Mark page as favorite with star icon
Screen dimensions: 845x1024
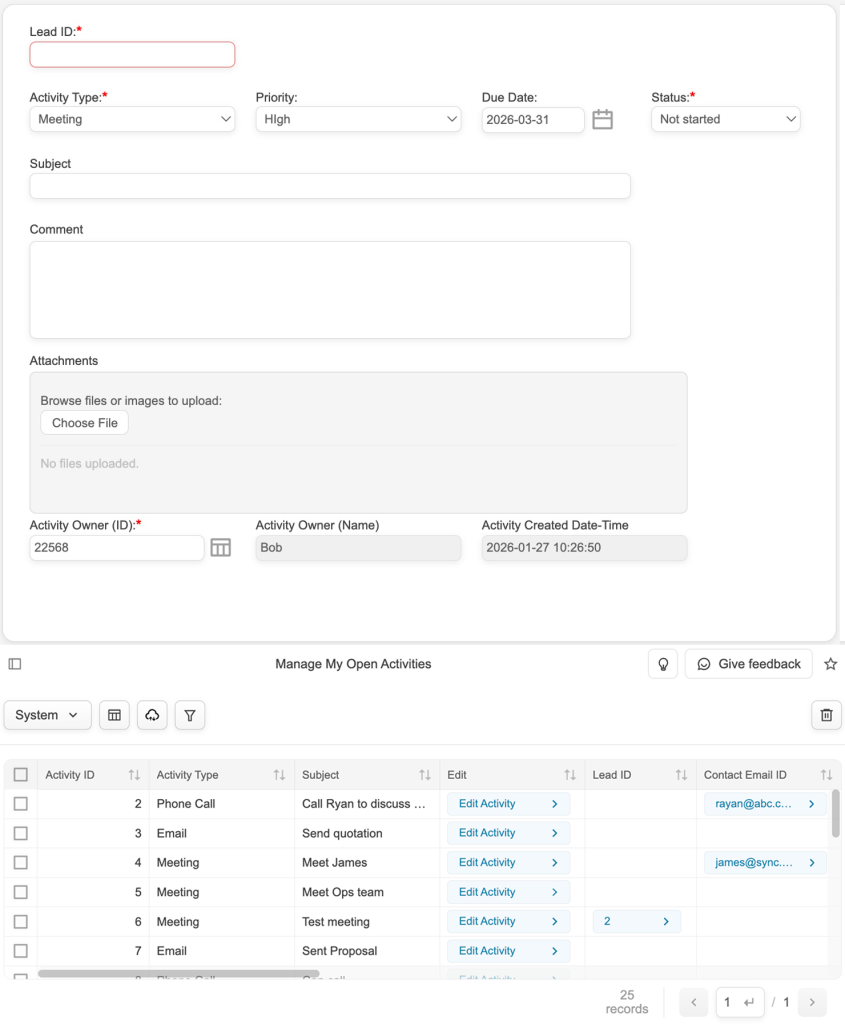(x=830, y=664)
